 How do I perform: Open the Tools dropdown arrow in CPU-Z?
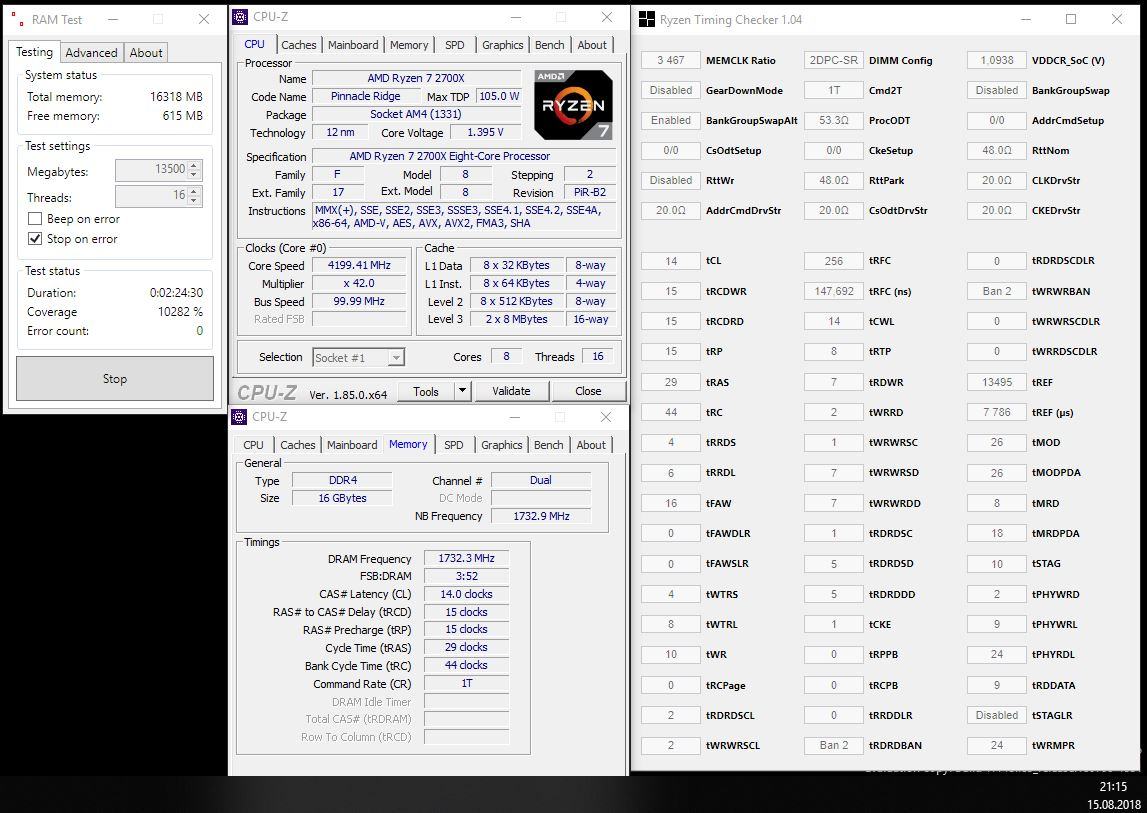click(x=462, y=391)
